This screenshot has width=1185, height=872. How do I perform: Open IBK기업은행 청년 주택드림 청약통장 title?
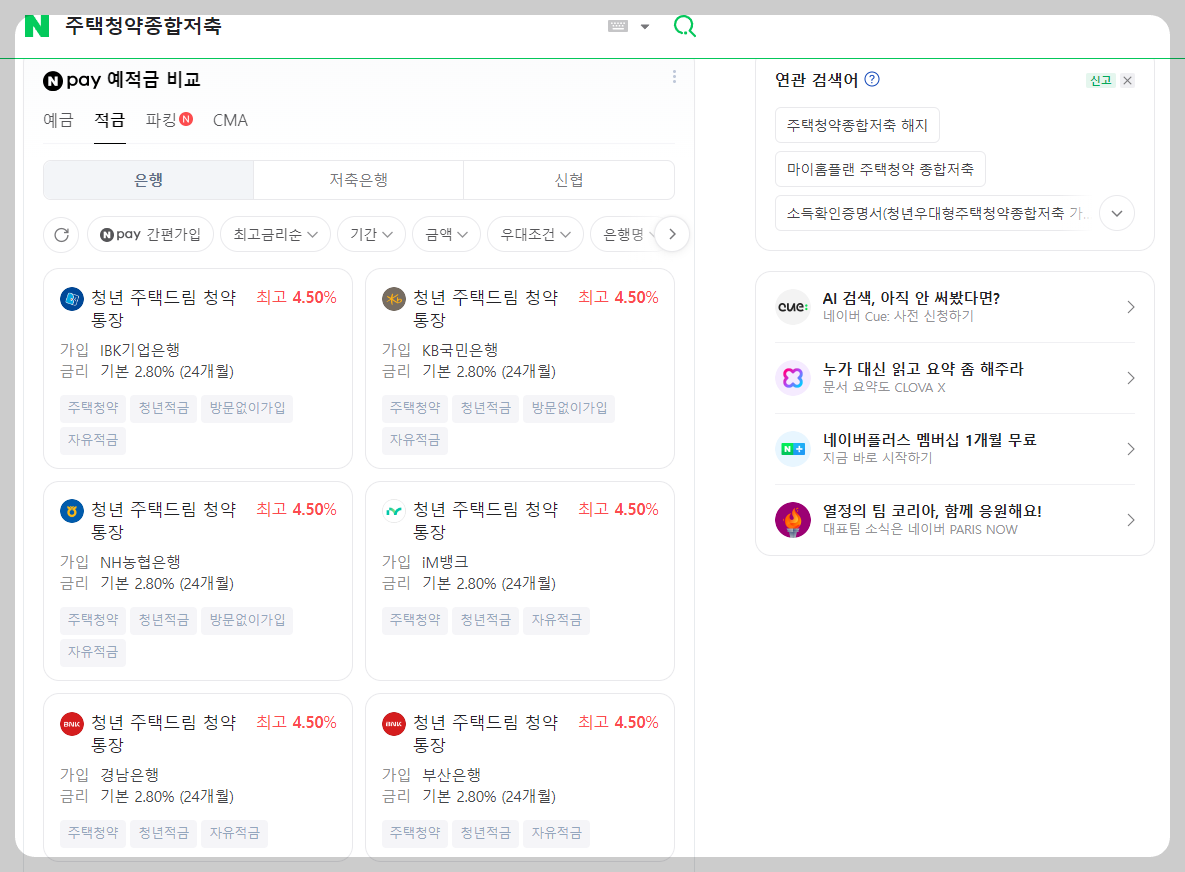point(164,308)
